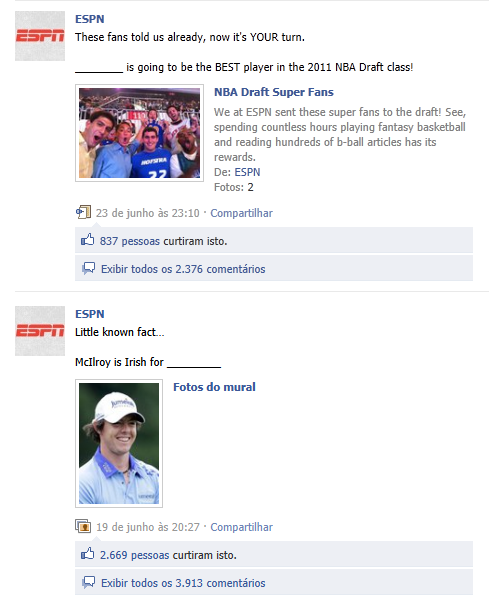489x599 pixels.
Task: Open the NBA Draft Super Fans album link
Action: click(x=274, y=92)
